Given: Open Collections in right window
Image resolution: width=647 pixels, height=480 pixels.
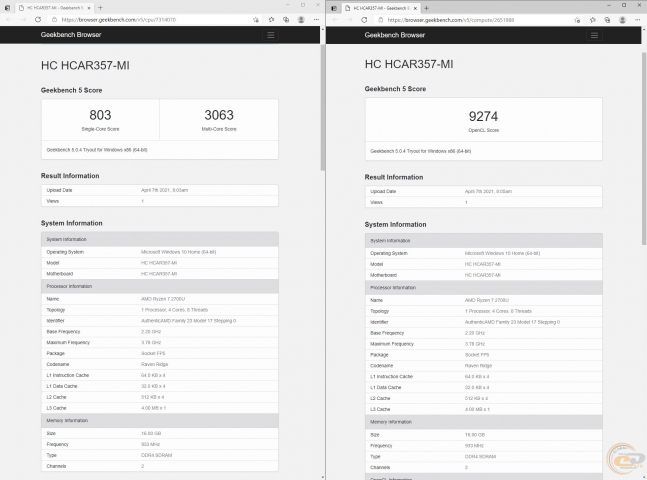Looking at the screenshot, I should pos(607,20).
